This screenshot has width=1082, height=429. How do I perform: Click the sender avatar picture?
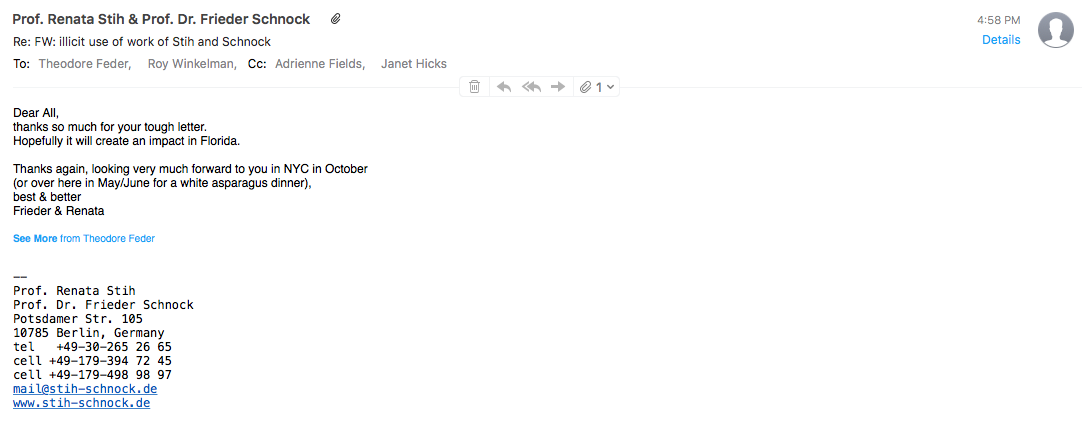click(1056, 30)
